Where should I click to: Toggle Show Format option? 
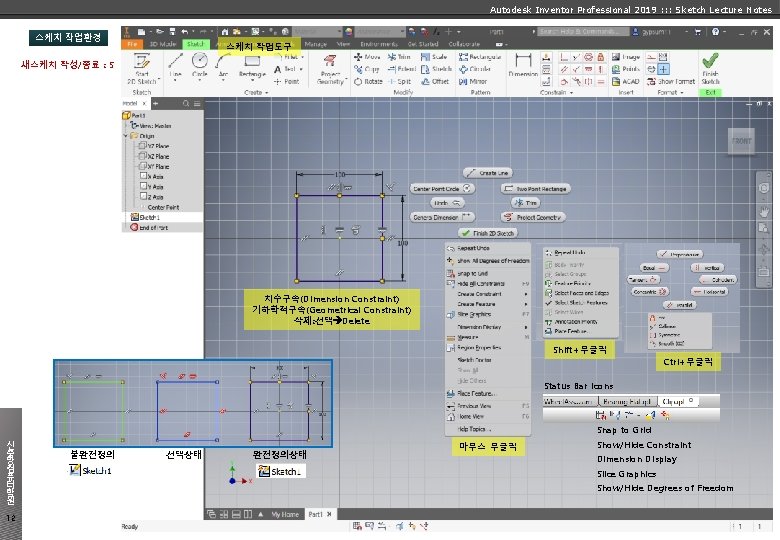(x=671, y=81)
